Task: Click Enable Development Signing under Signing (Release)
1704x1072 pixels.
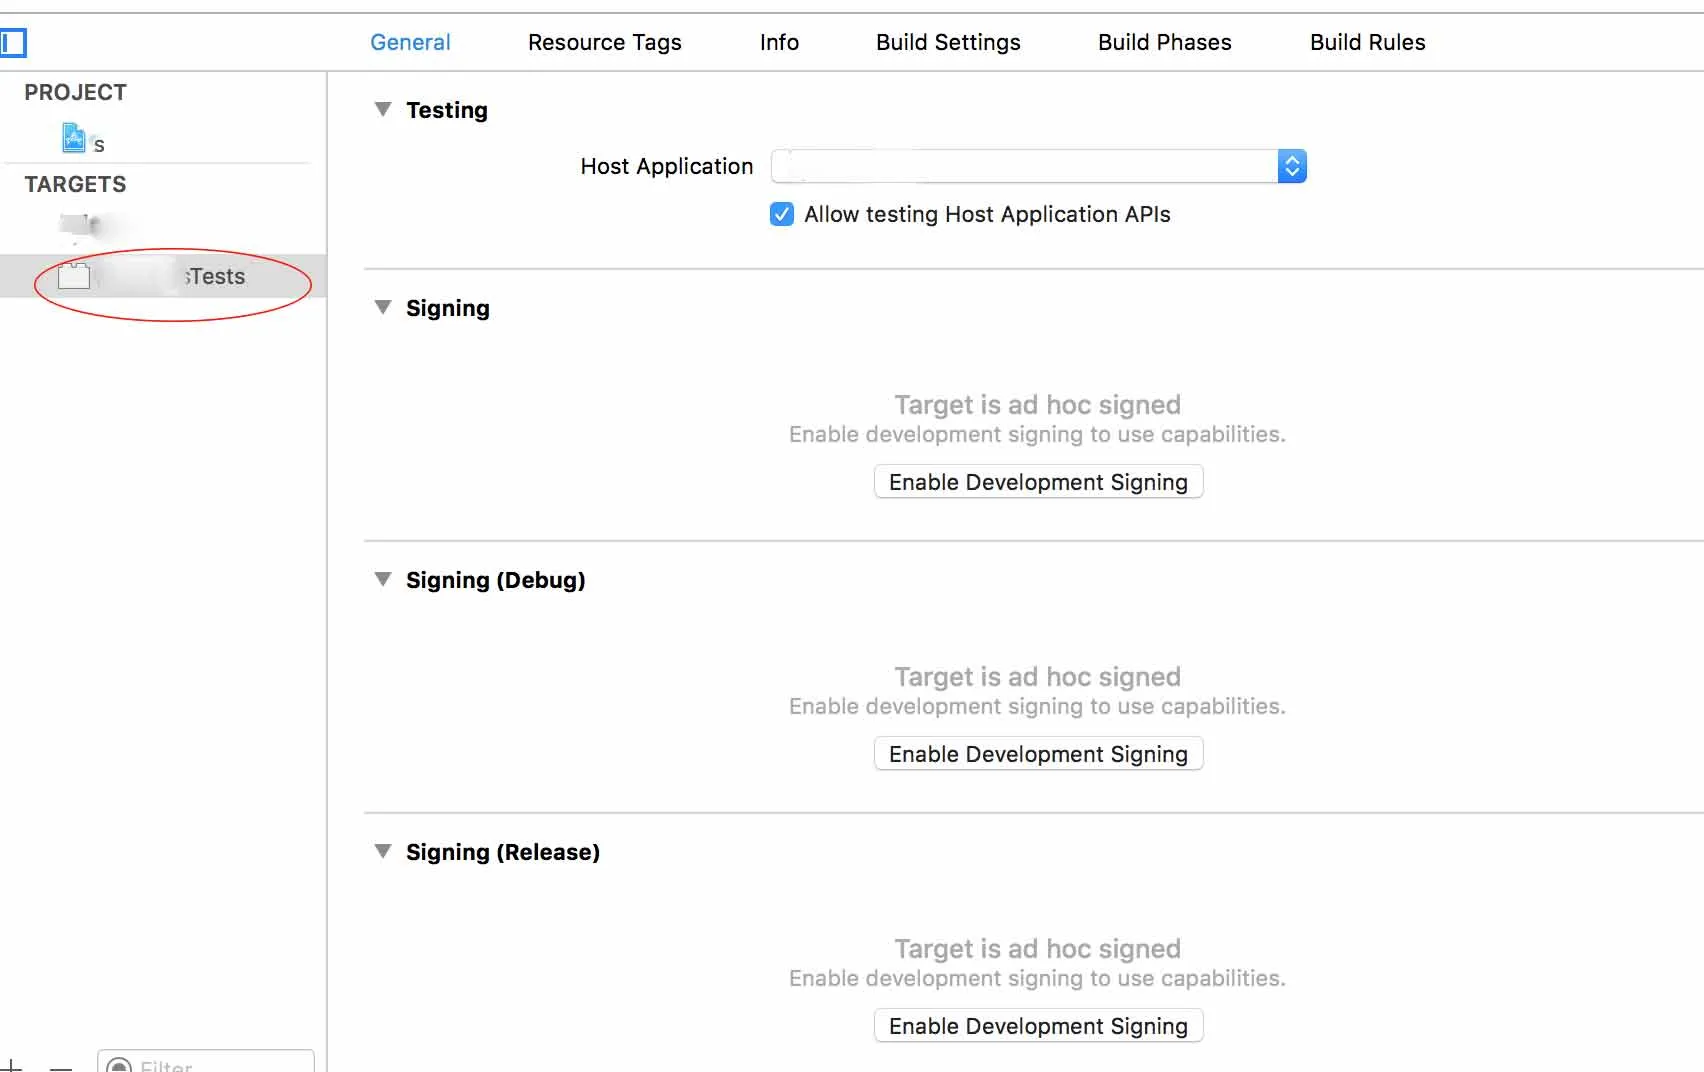Action: point(1038,1026)
